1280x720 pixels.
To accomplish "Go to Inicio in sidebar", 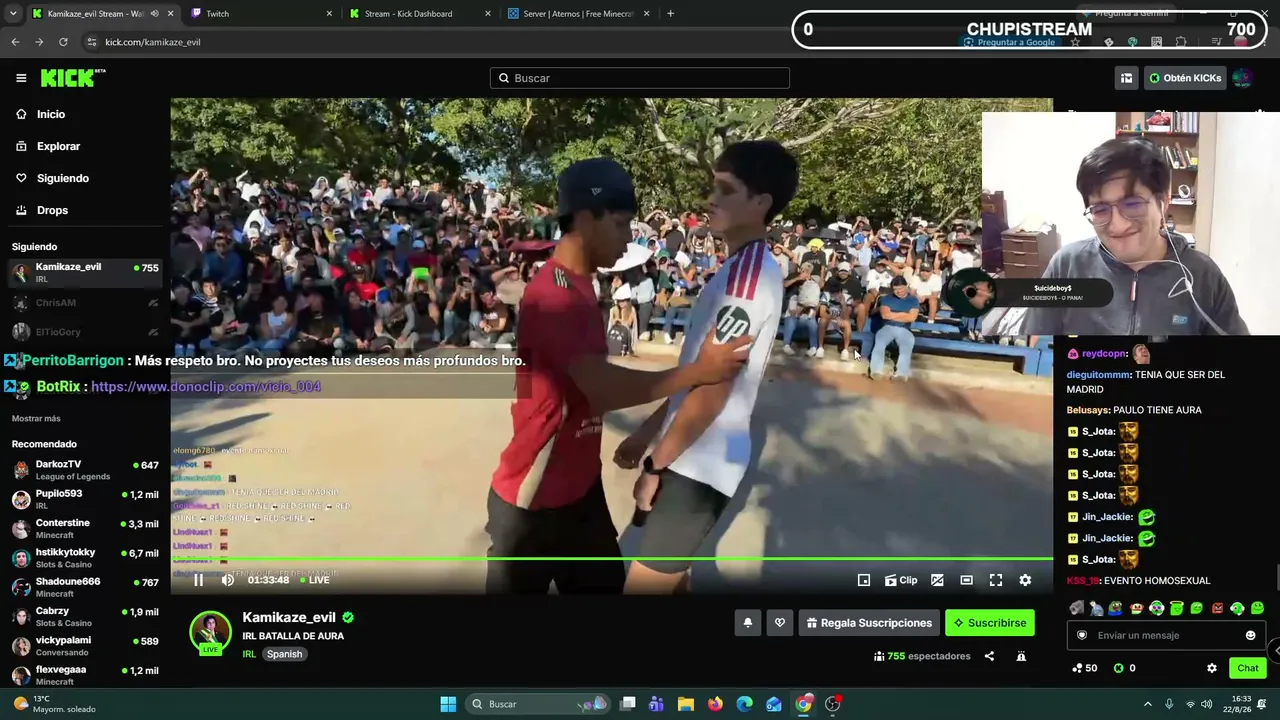I will (51, 114).
